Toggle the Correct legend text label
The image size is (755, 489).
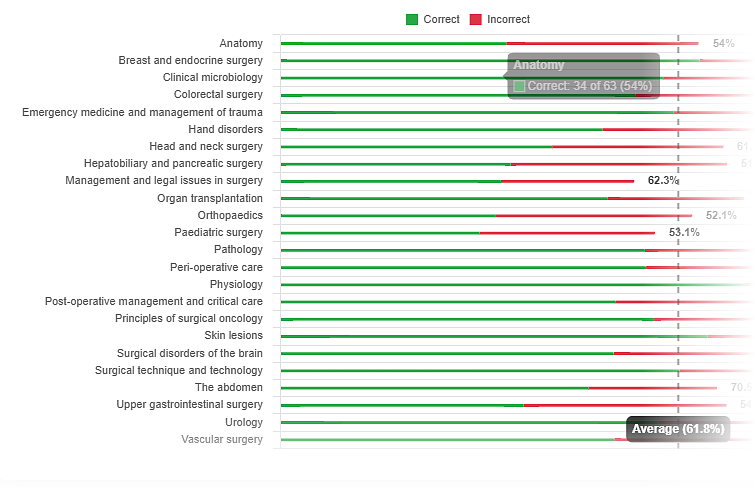coord(441,20)
